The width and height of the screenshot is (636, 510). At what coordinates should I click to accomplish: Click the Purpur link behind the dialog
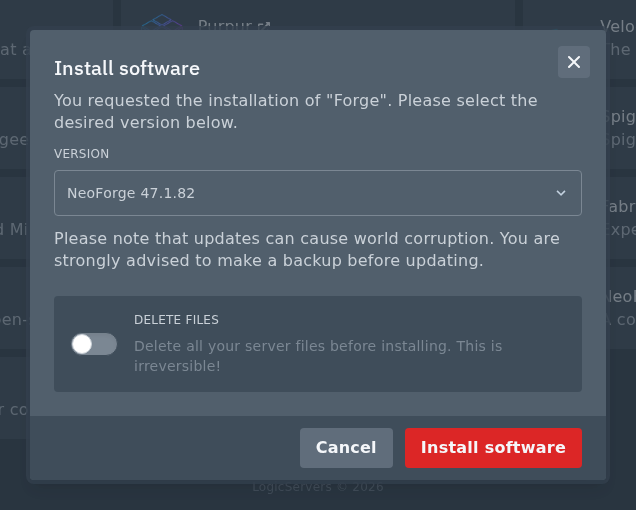coord(234,24)
